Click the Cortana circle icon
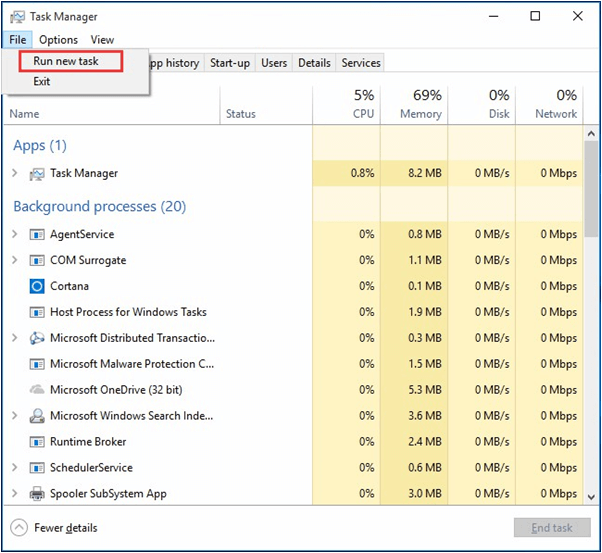602x553 pixels. pyautogui.click(x=37, y=286)
